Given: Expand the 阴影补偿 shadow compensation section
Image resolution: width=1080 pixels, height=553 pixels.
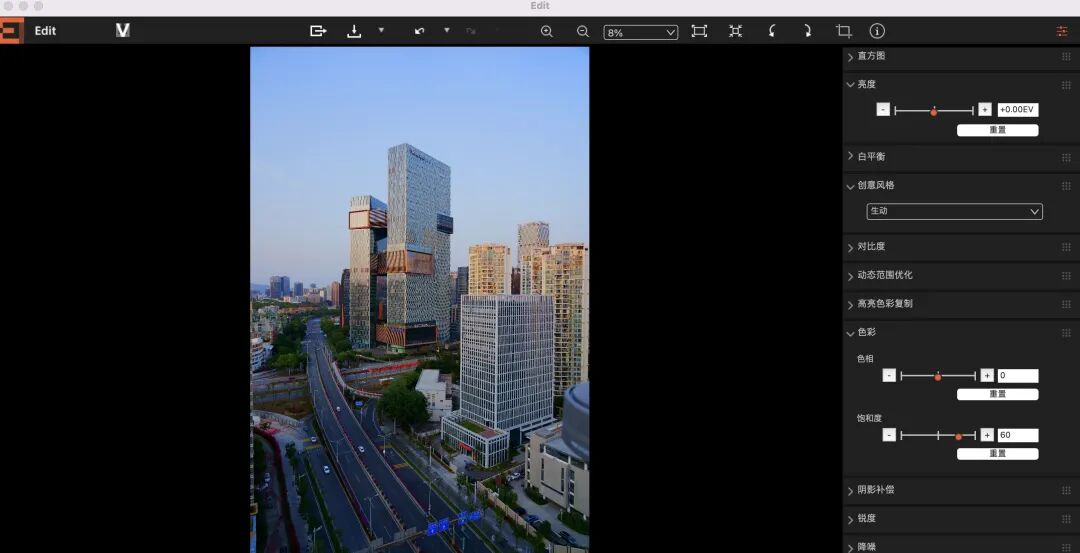Looking at the screenshot, I should 851,490.
